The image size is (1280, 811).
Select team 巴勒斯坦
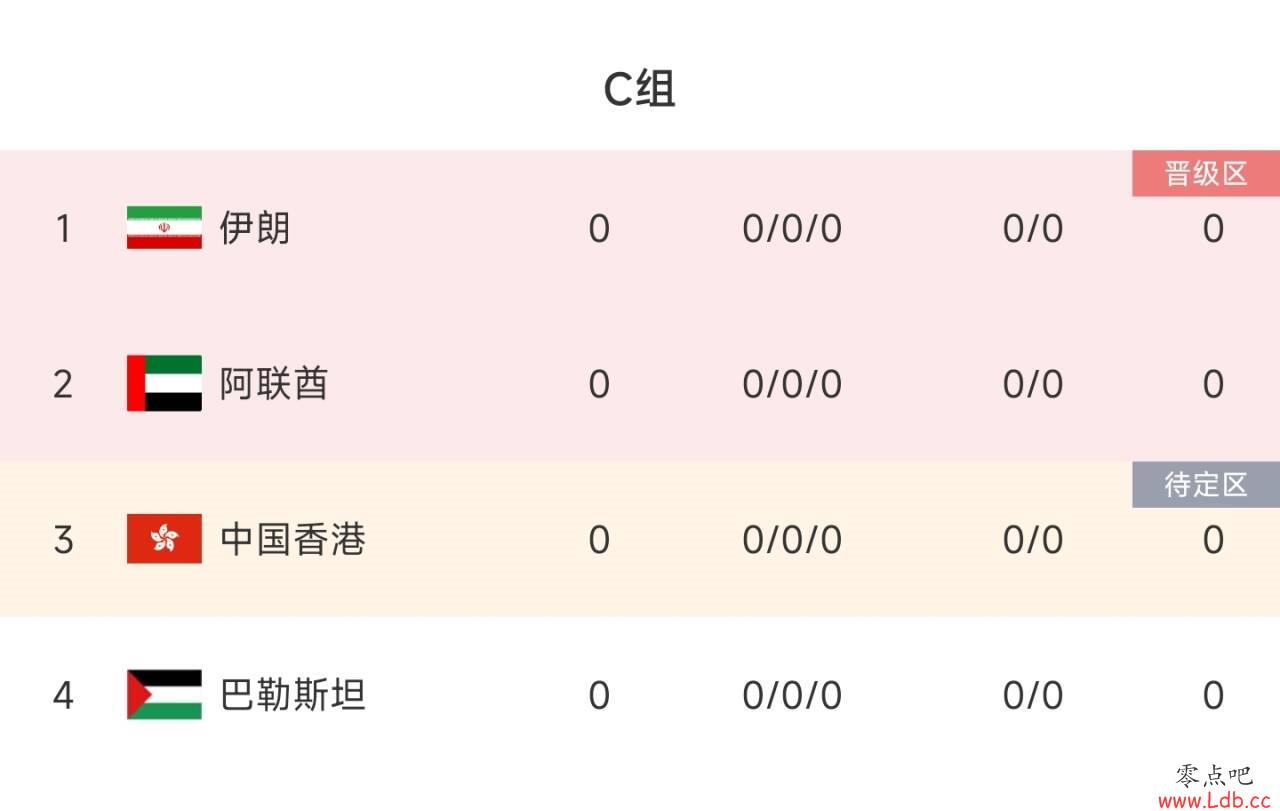point(293,694)
